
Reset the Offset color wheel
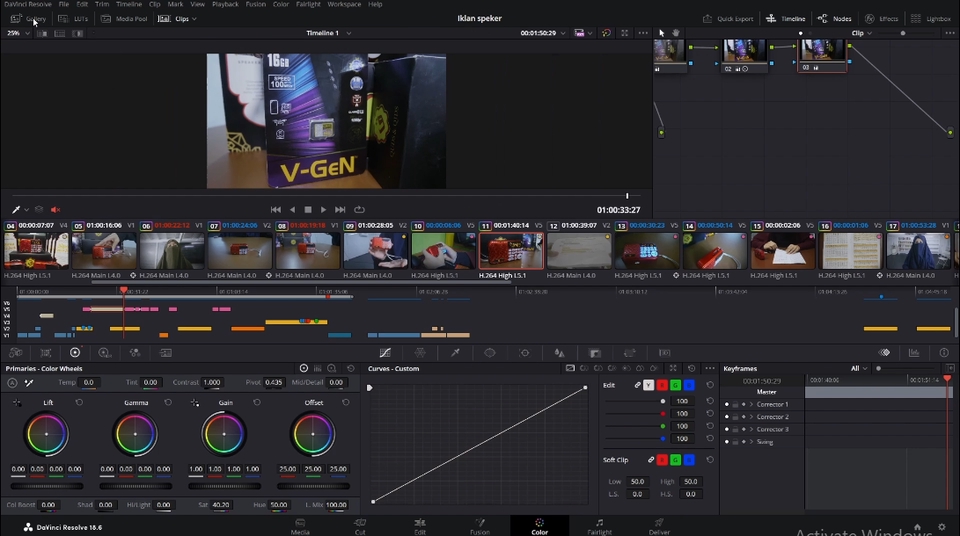pos(346,402)
